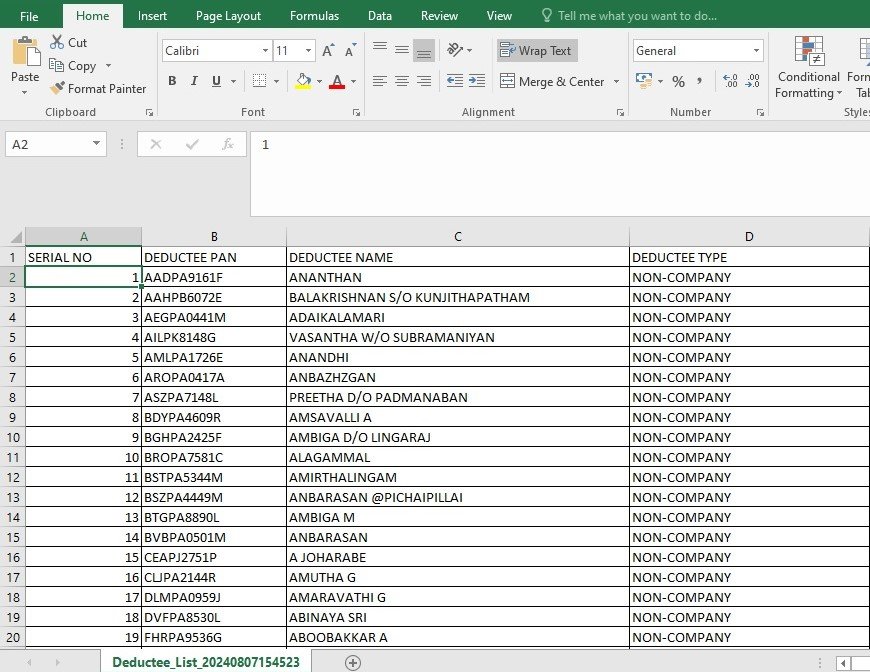Viewport: 870px width, 672px height.
Task: Expand the Font Color dropdown arrow
Action: [x=355, y=82]
